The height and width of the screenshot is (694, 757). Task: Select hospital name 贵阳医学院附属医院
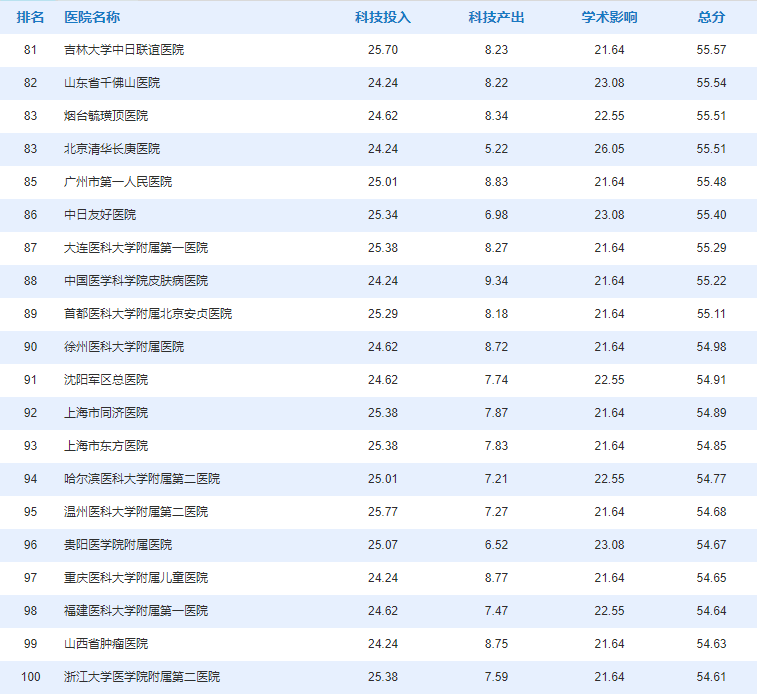[x=118, y=545]
